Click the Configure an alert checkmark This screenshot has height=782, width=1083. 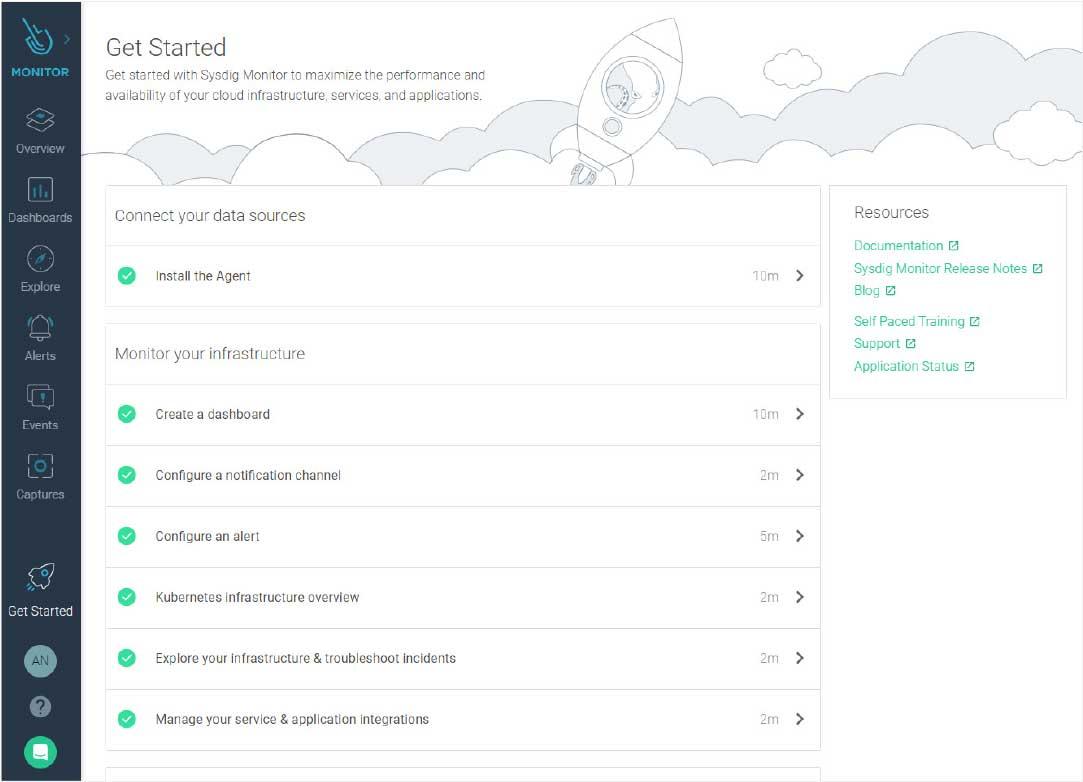[127, 536]
